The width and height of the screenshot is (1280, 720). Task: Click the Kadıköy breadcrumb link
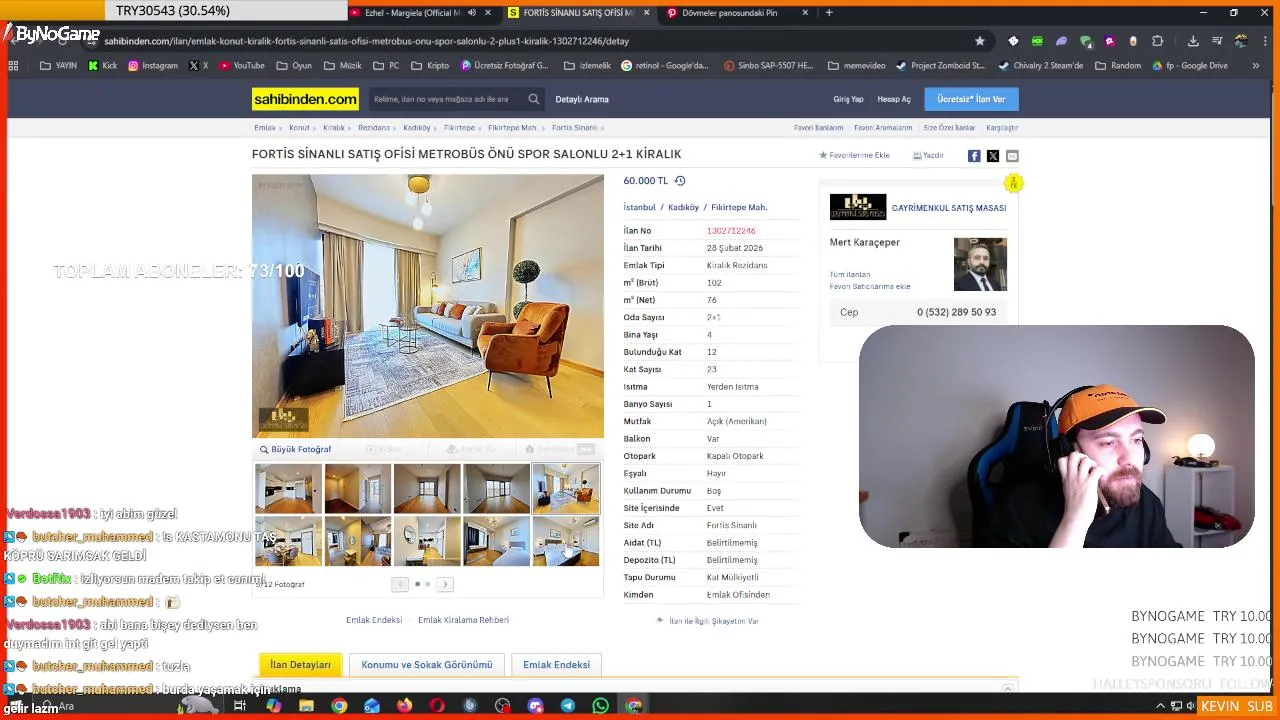pos(416,128)
